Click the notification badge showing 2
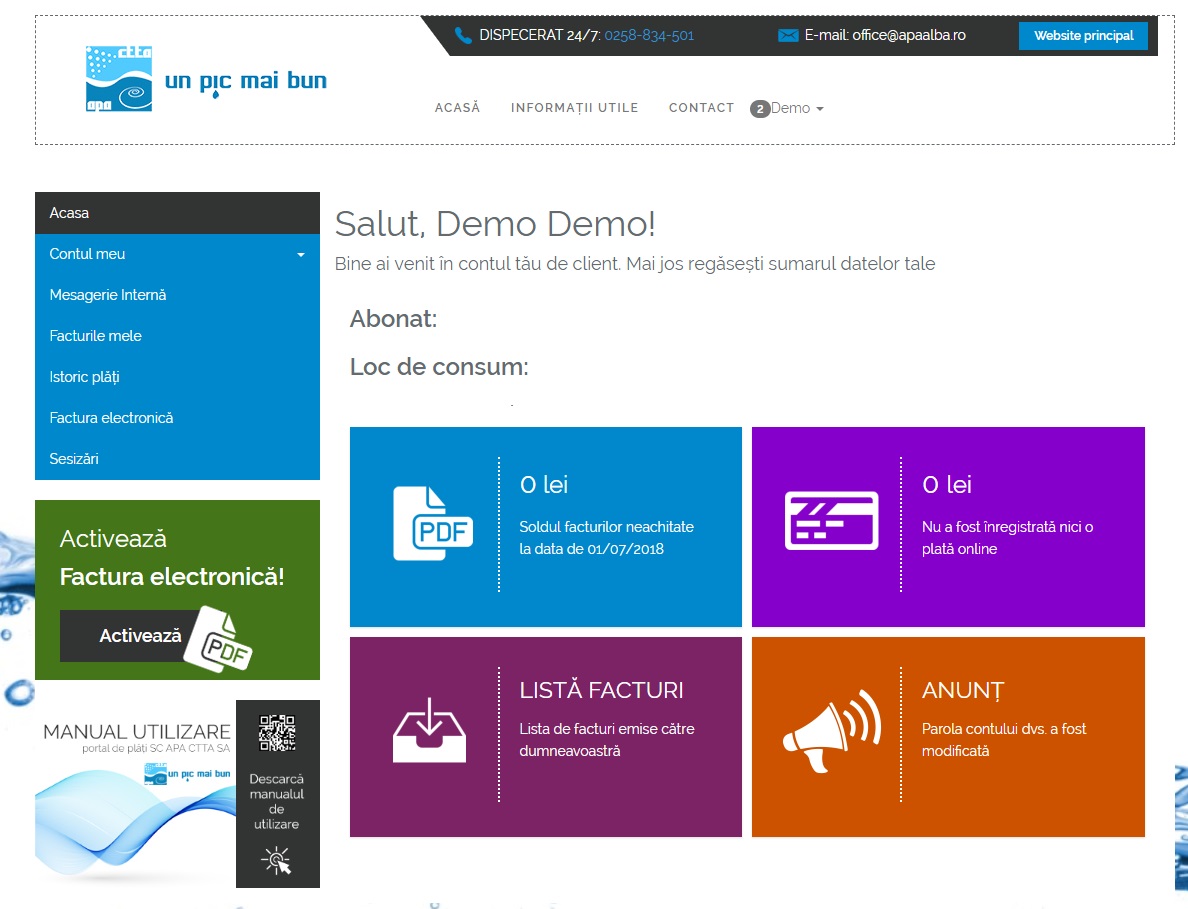 point(760,109)
